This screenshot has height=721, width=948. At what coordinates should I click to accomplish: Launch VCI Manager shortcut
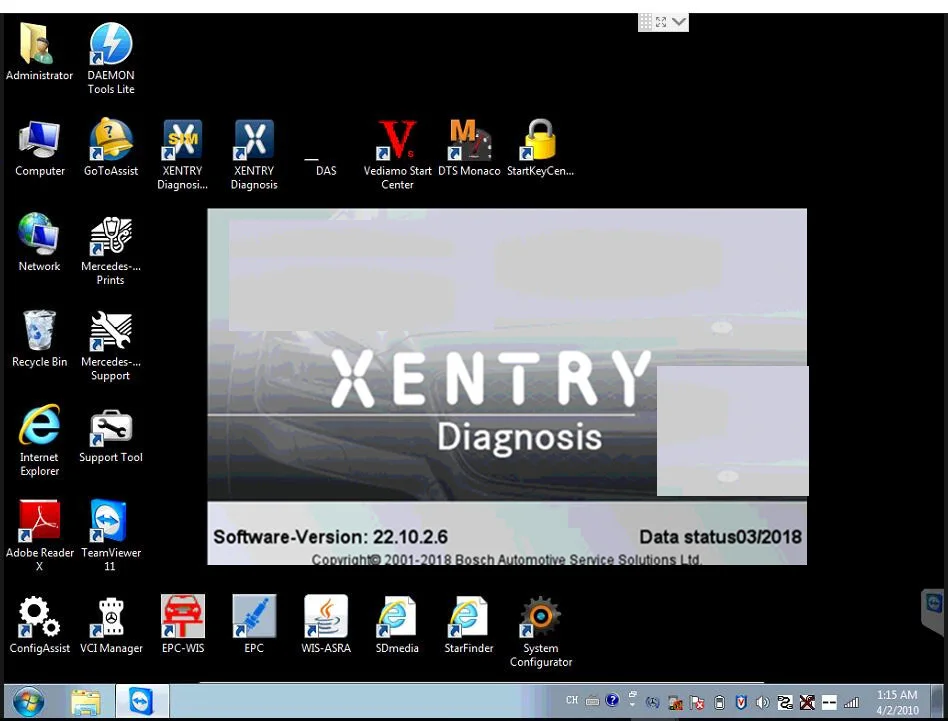click(x=111, y=624)
